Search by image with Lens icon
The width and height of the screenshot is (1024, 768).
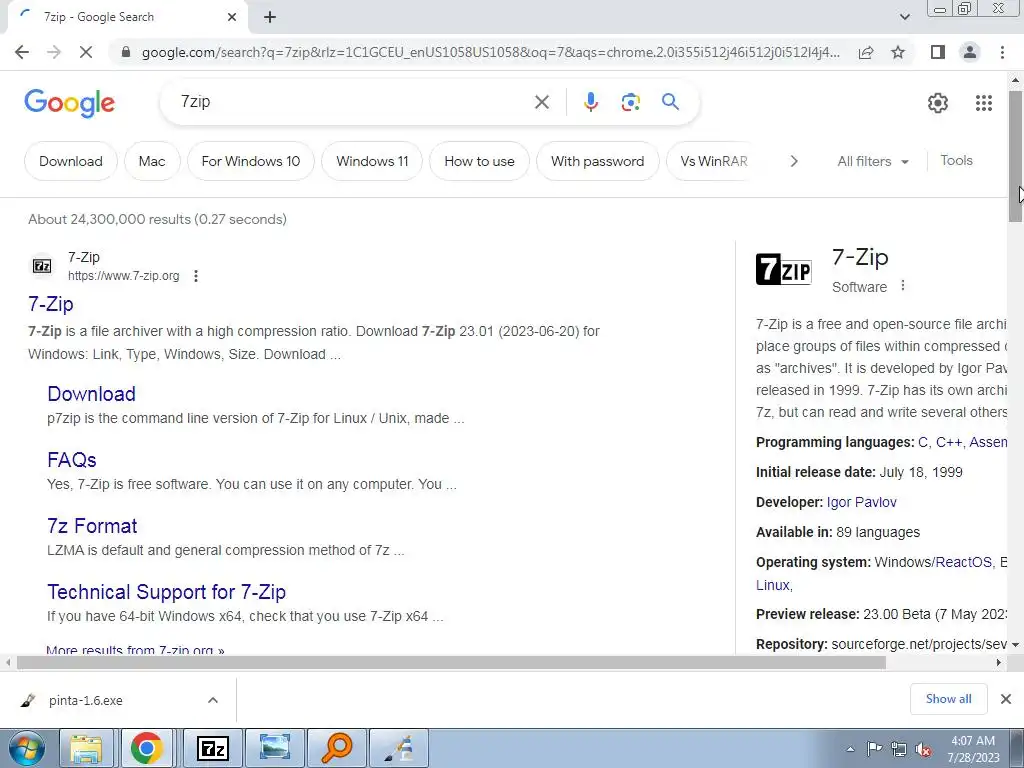(630, 102)
